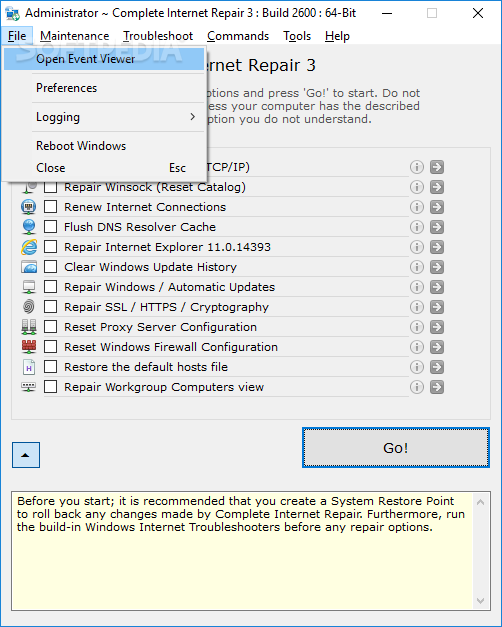Viewport: 502px width, 627px height.
Task: Run arrow icon for Renew Internet Connections
Action: pyautogui.click(x=437, y=207)
